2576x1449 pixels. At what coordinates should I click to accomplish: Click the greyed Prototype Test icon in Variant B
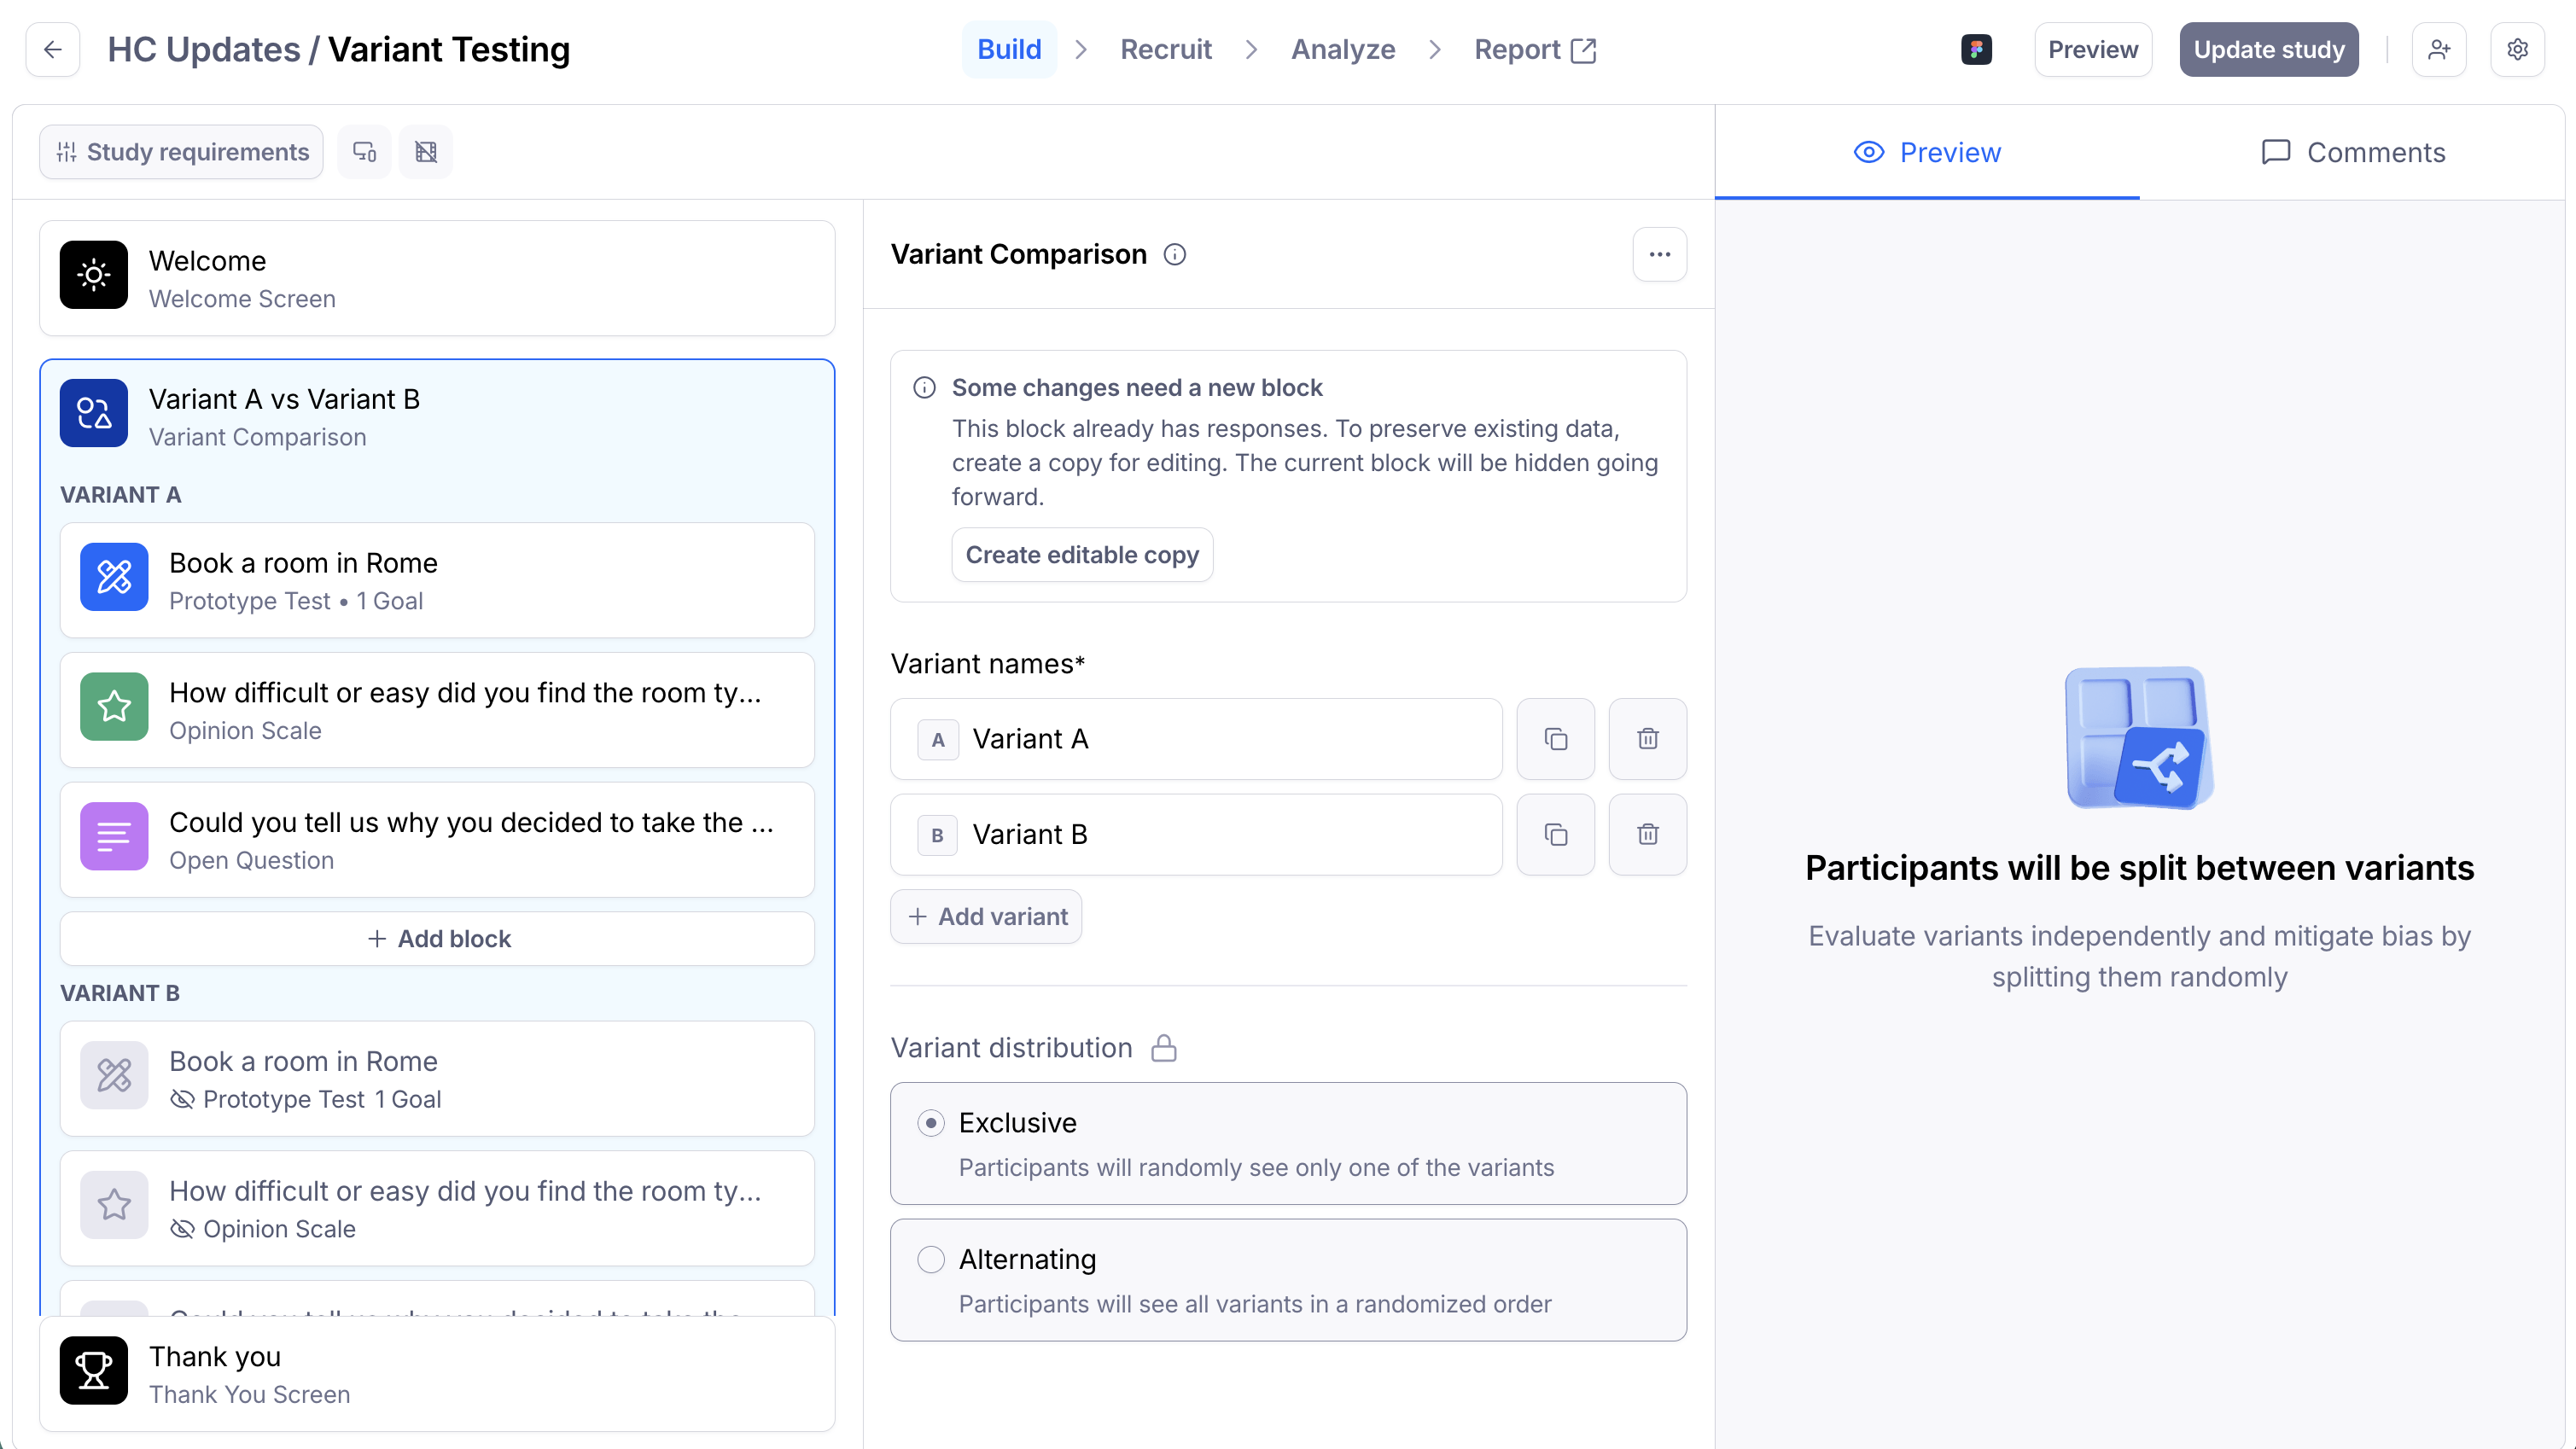pyautogui.click(x=114, y=1075)
